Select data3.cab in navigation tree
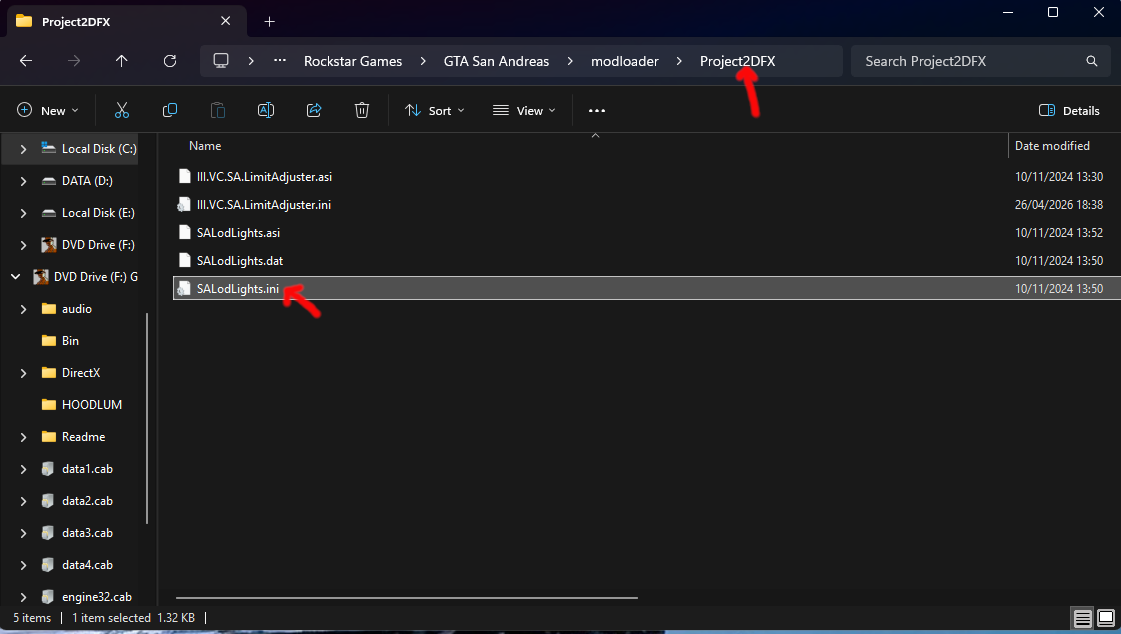Image resolution: width=1121 pixels, height=634 pixels. pyautogui.click(x=87, y=533)
